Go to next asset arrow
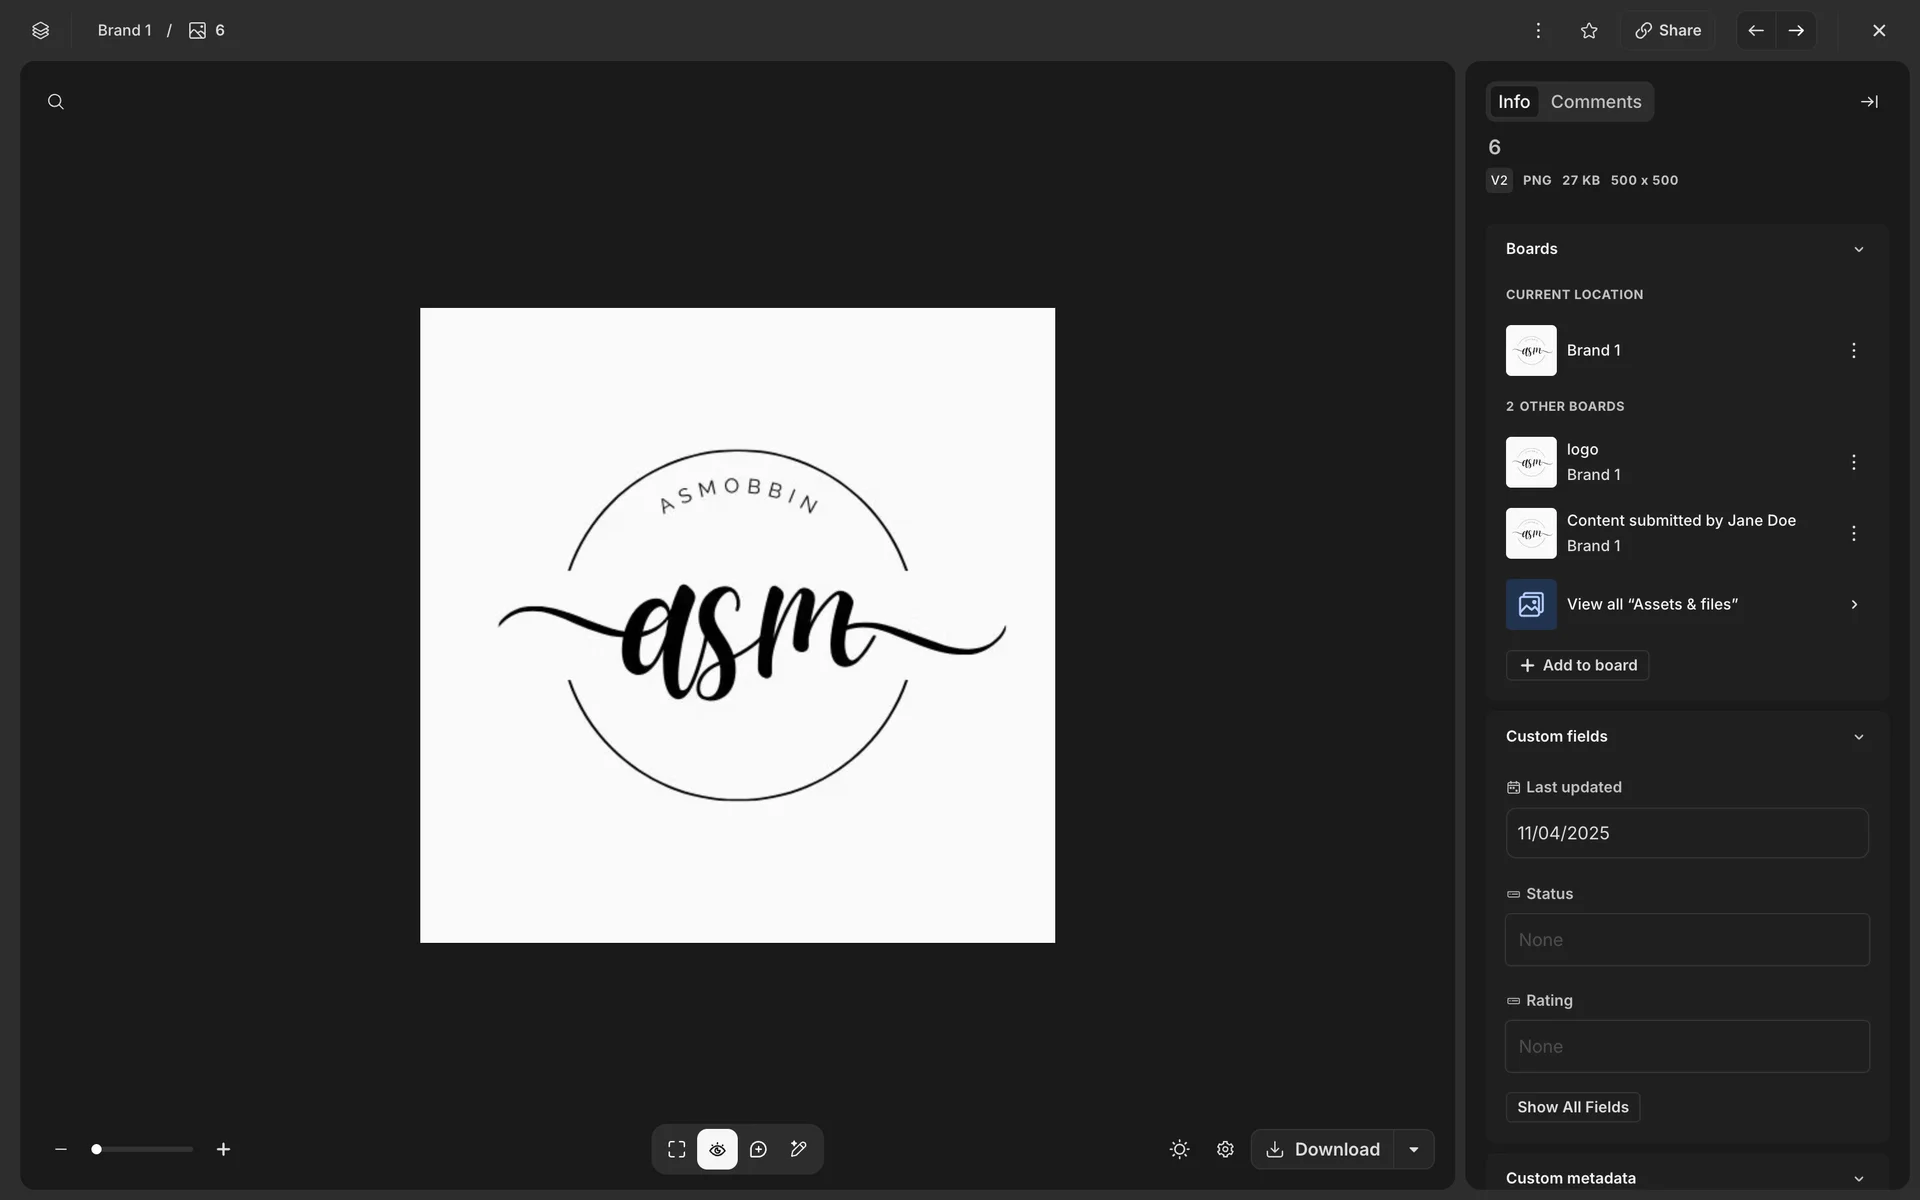The height and width of the screenshot is (1200, 1920). click(1796, 30)
